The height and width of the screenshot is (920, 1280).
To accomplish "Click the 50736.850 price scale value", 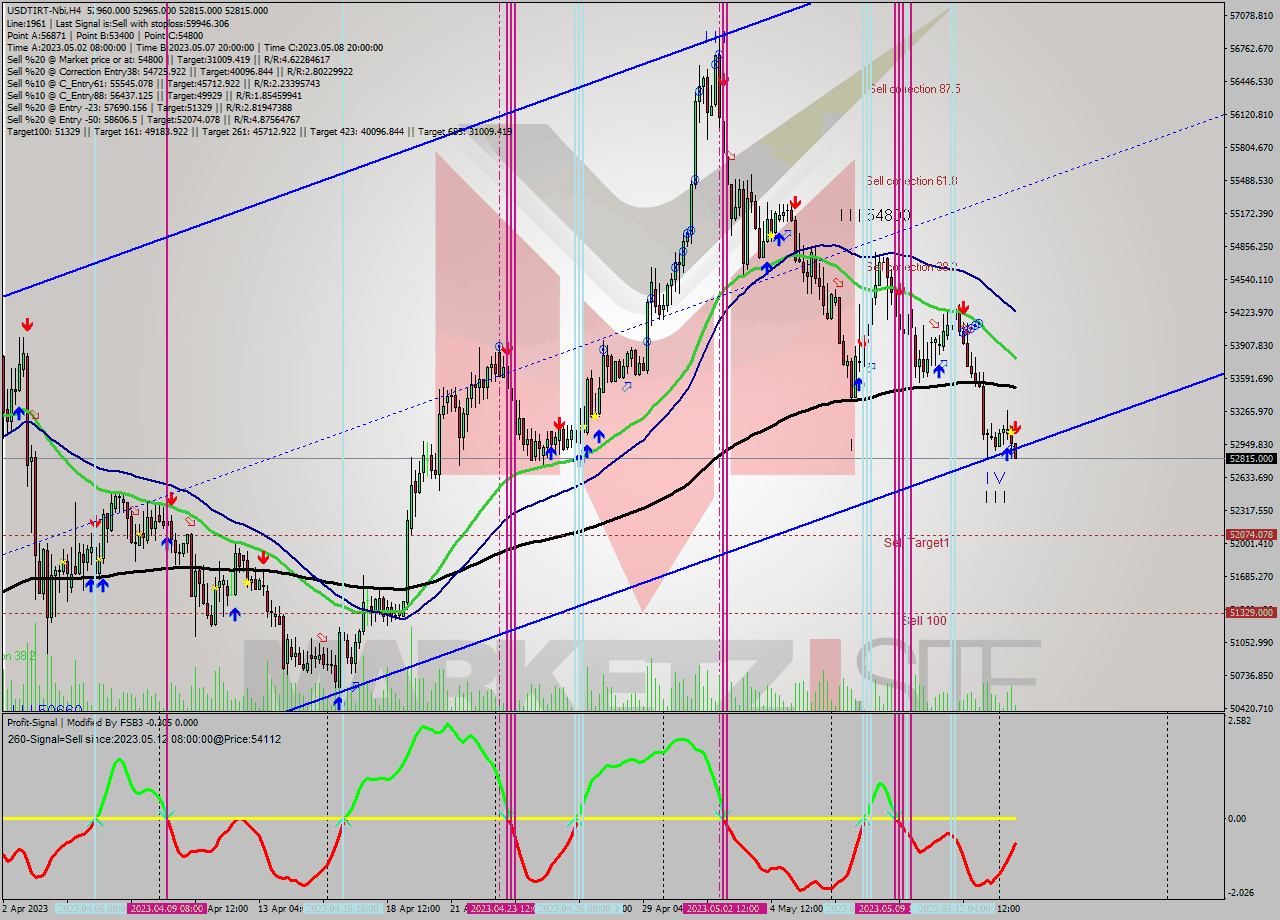I will 1251,676.
